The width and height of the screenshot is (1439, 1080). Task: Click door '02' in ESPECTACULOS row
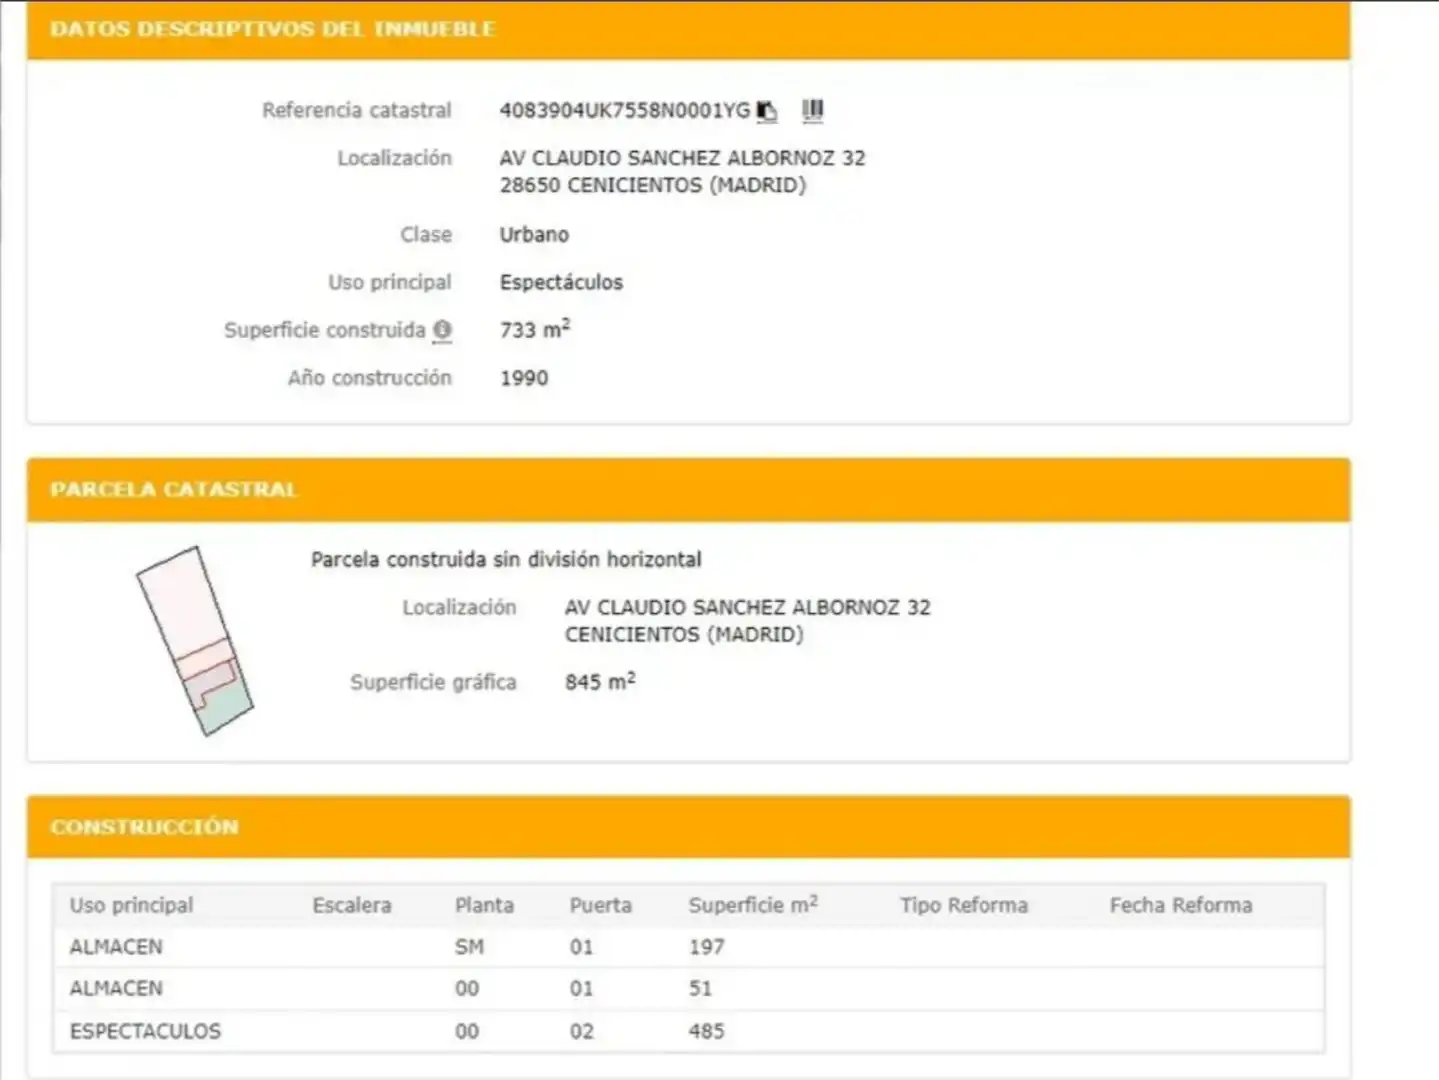581,1031
